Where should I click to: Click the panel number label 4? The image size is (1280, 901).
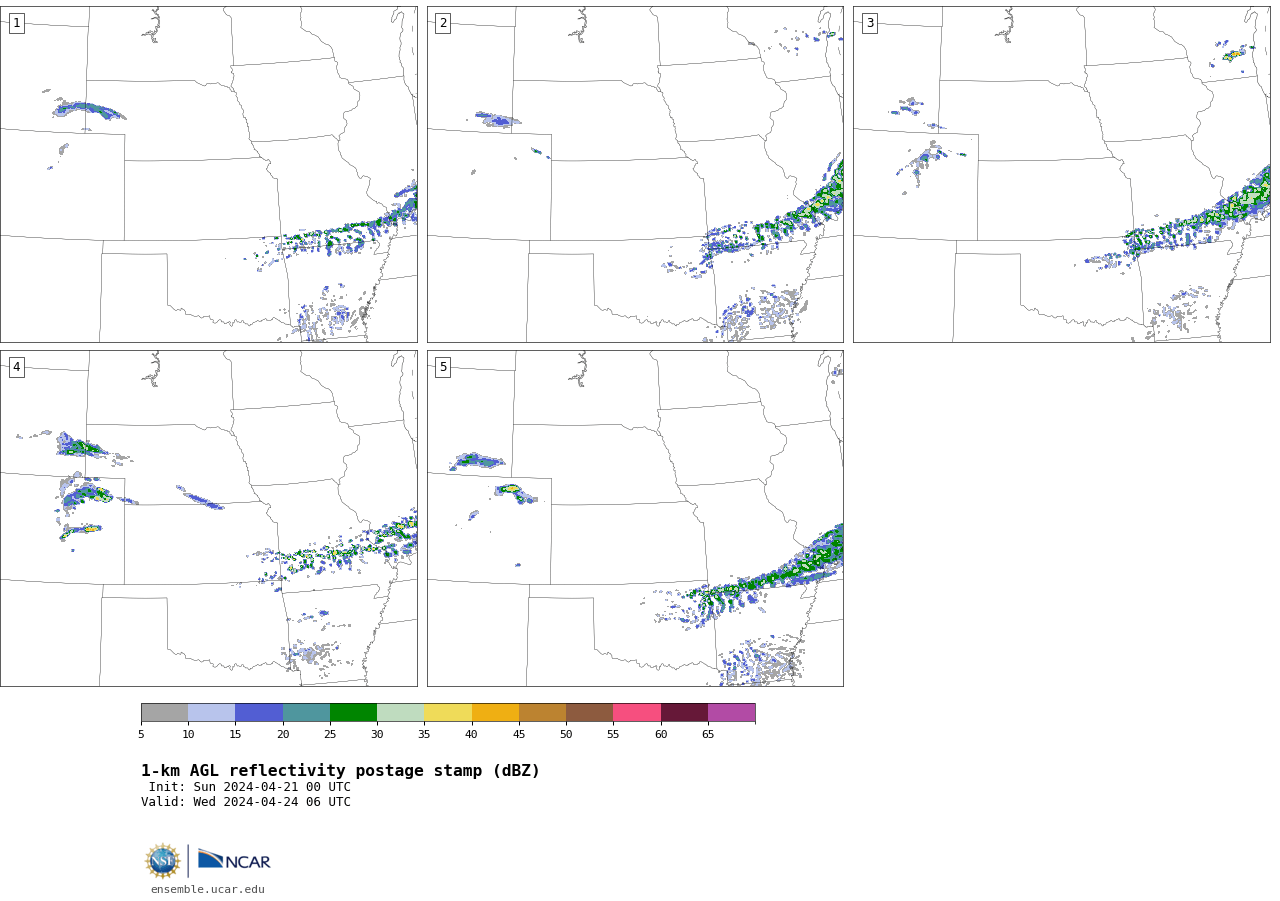(16, 367)
